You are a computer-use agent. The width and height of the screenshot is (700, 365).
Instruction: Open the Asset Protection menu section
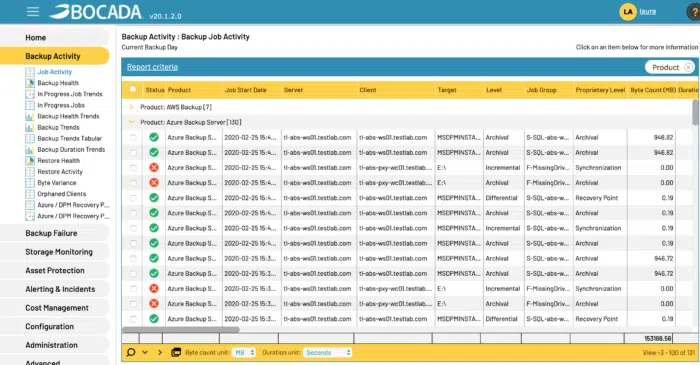(55, 270)
